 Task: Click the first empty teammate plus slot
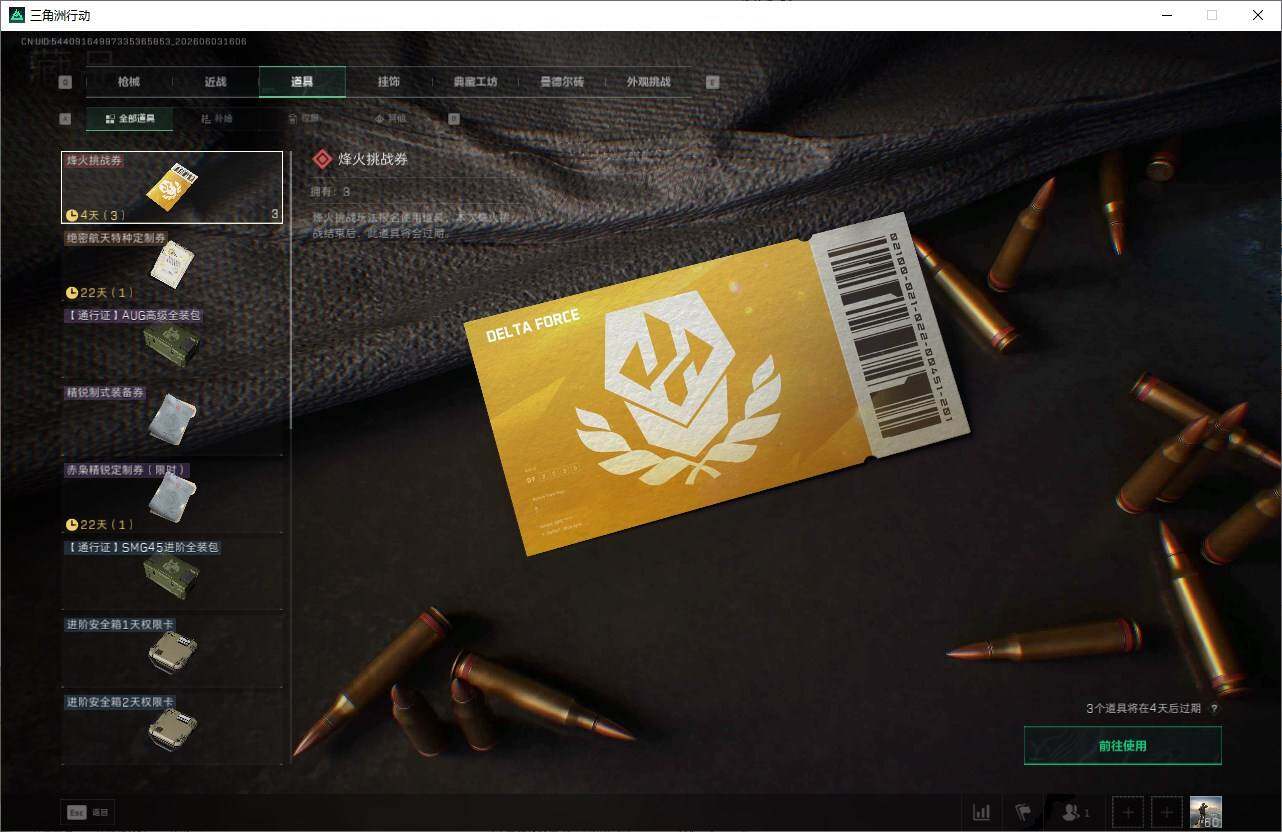[1127, 812]
